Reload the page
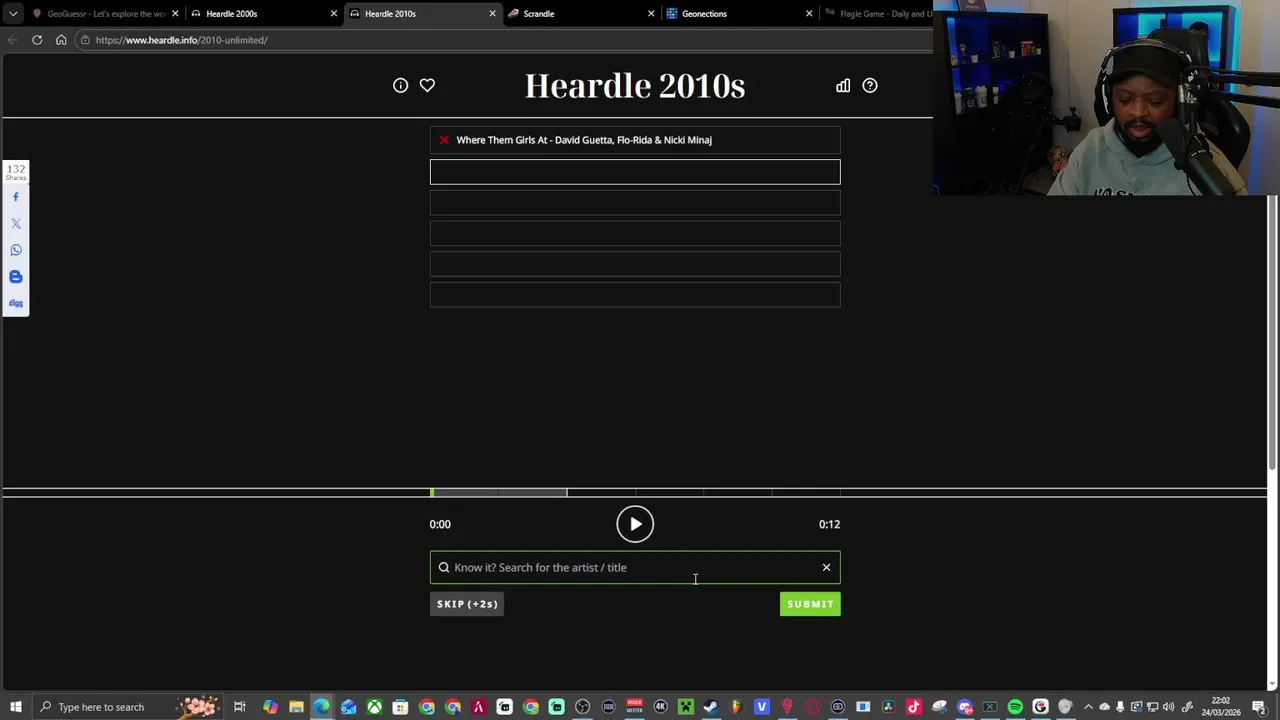This screenshot has width=1280, height=720. click(x=37, y=40)
